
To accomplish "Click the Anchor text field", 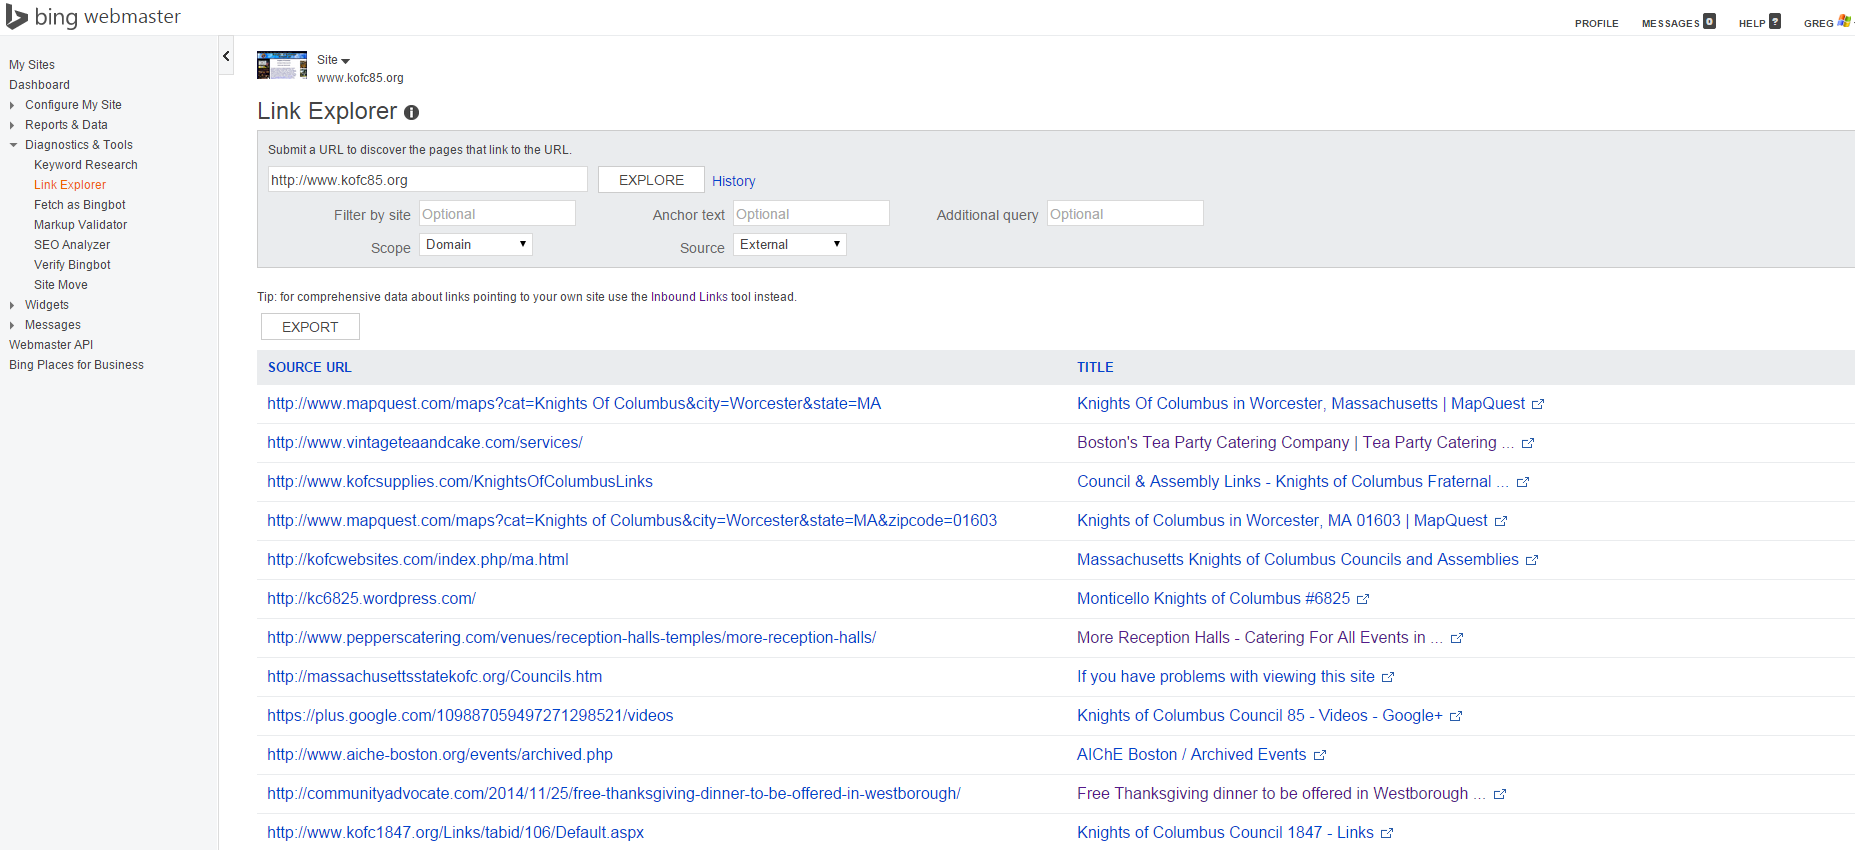I will pos(811,214).
